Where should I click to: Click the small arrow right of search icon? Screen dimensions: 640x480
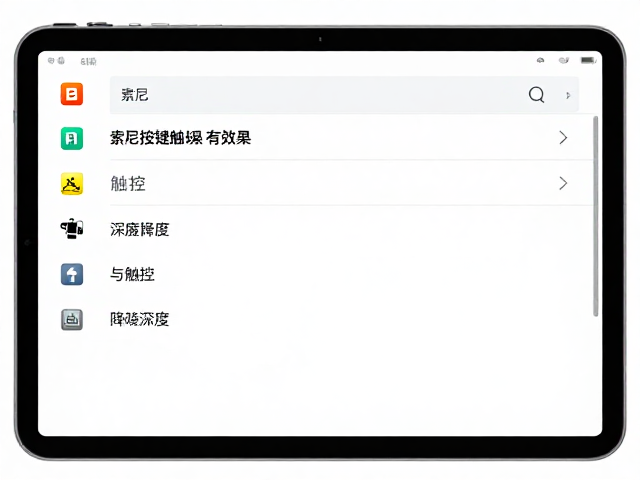(x=568, y=95)
